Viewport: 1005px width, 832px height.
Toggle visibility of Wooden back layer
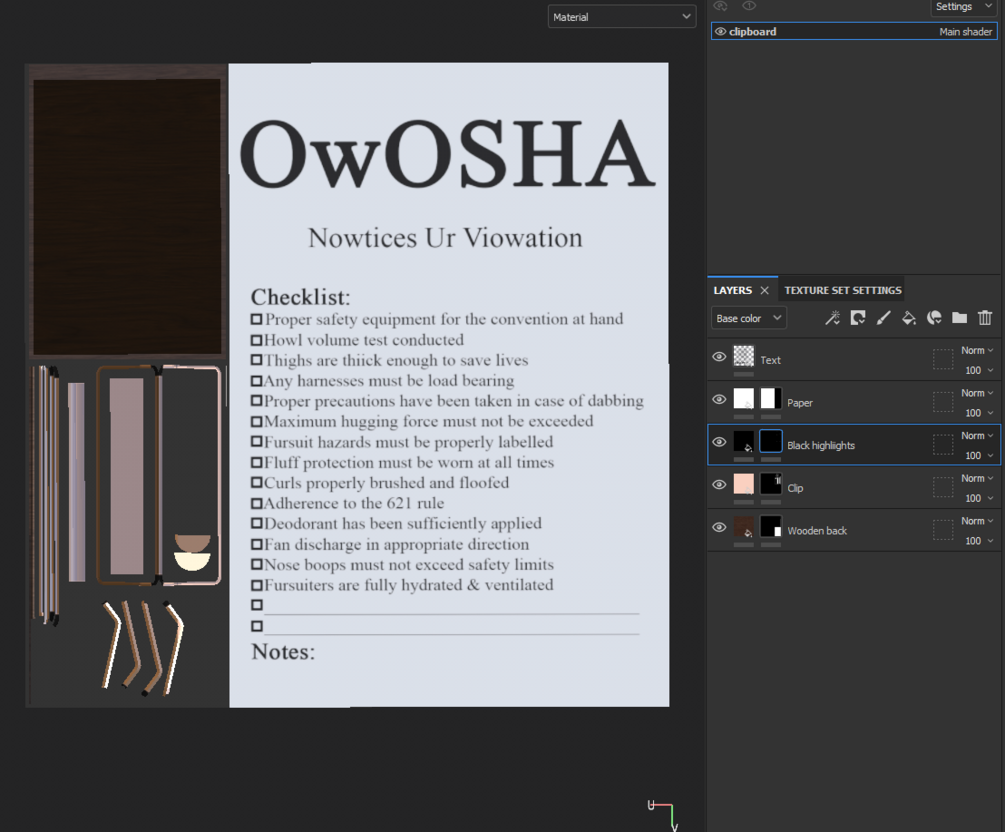(x=719, y=527)
